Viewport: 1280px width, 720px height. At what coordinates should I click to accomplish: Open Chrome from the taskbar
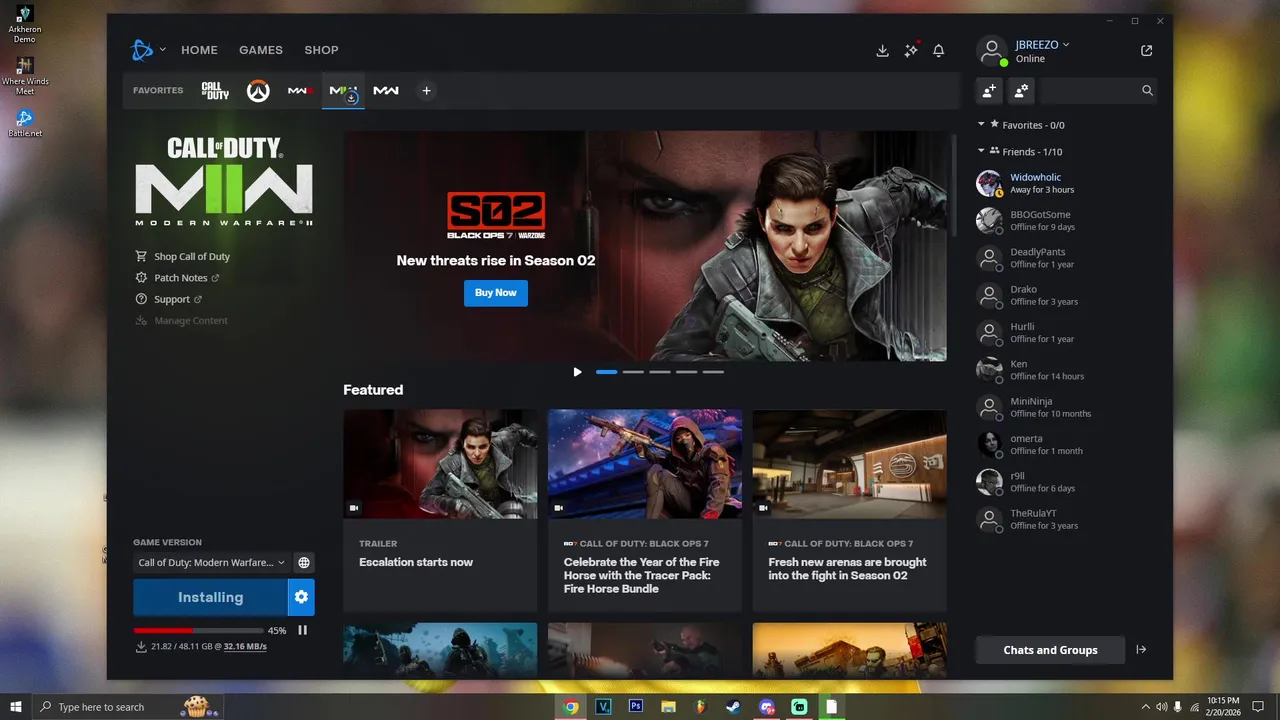[570, 706]
